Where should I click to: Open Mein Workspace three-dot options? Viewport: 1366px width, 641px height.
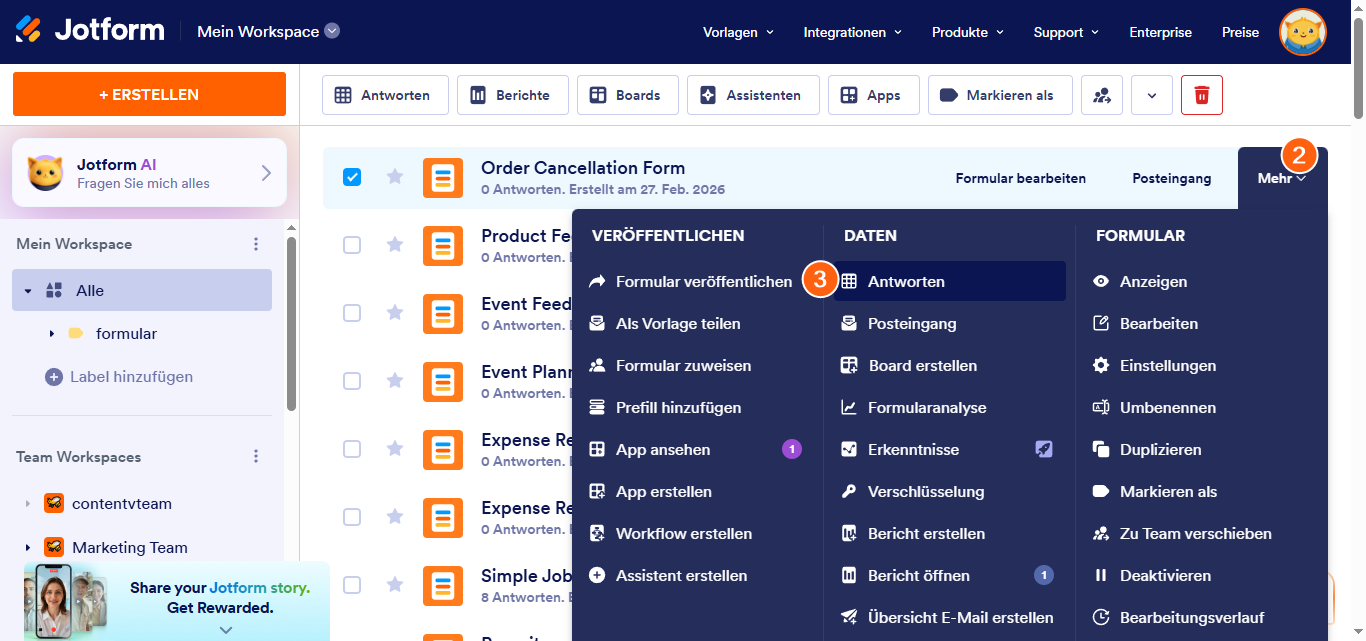pos(256,244)
